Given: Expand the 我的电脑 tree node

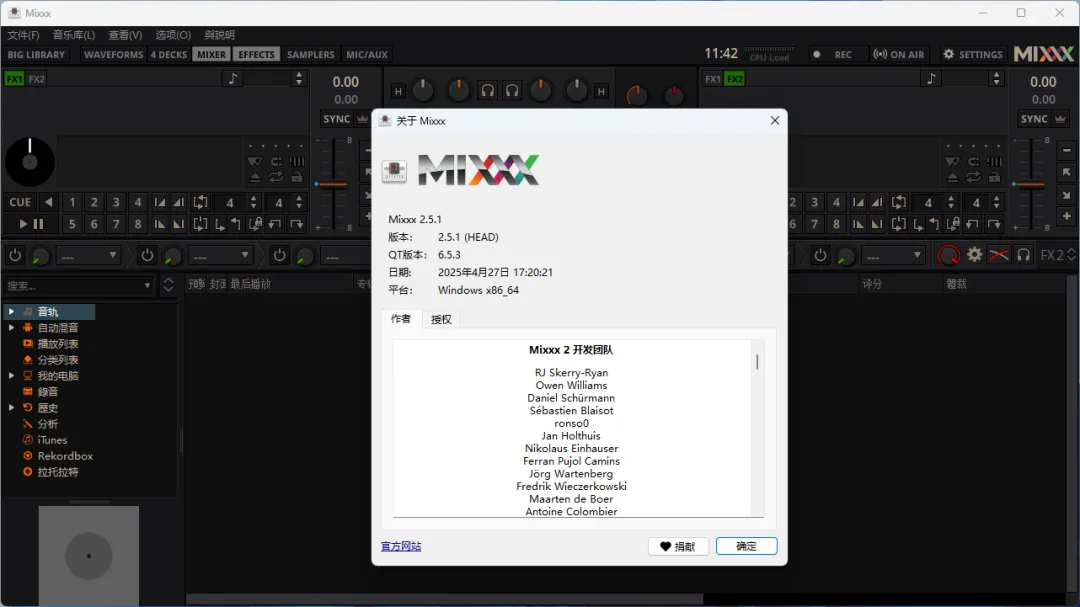Looking at the screenshot, I should click(11, 376).
